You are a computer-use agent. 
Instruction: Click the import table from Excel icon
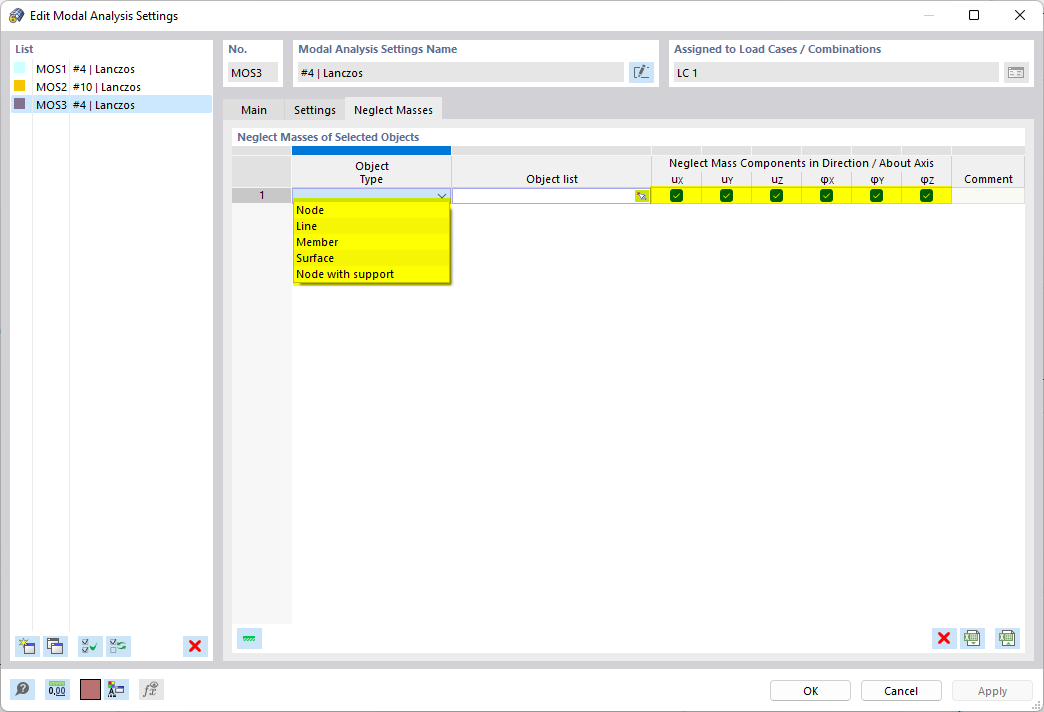click(1007, 638)
